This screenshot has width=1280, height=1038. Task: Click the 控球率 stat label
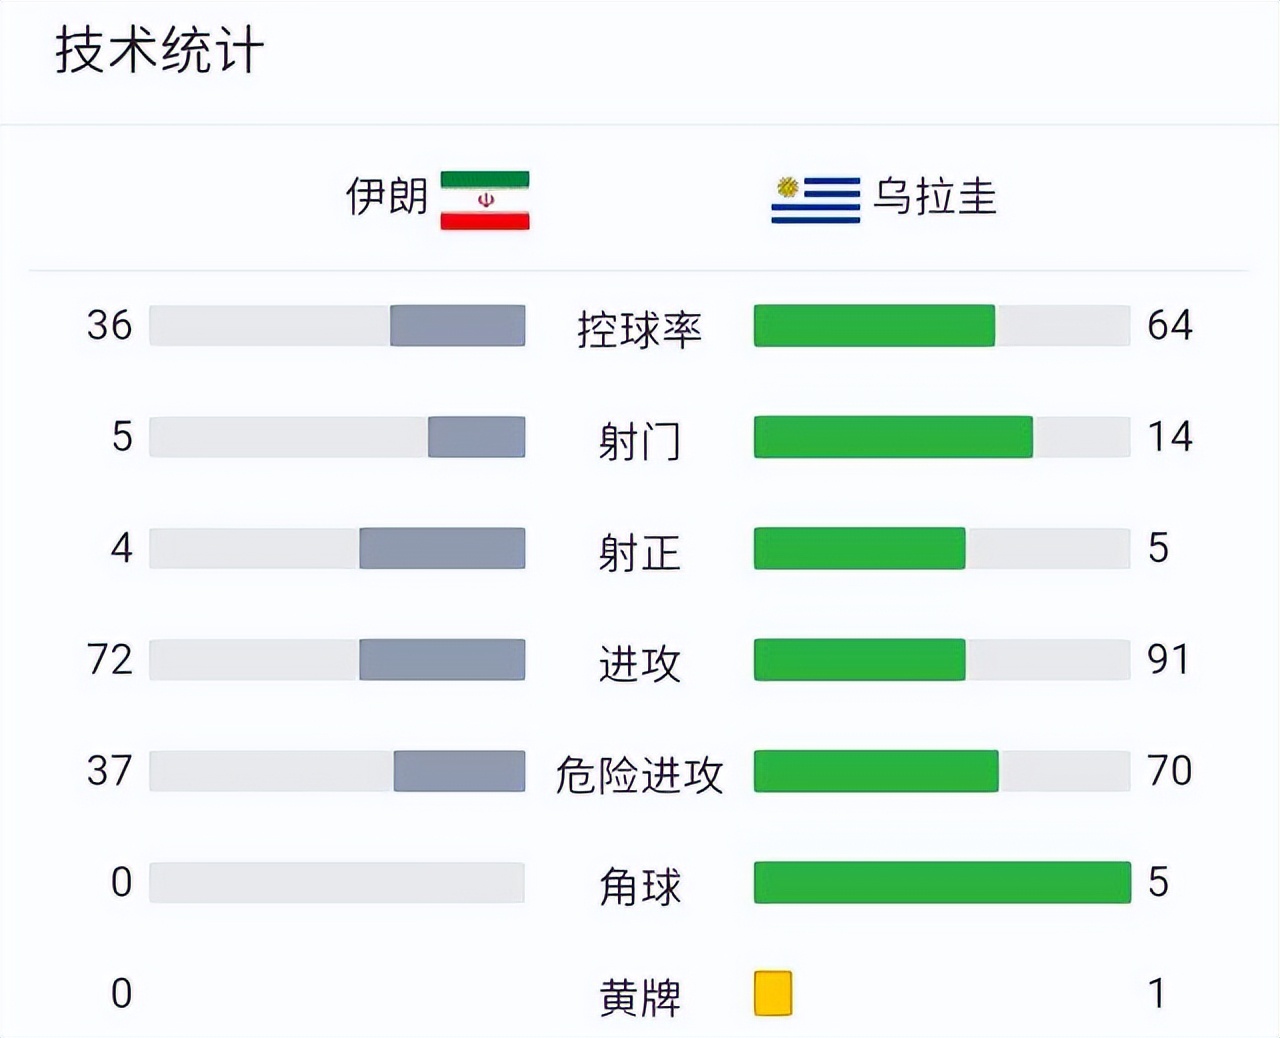[x=640, y=328]
